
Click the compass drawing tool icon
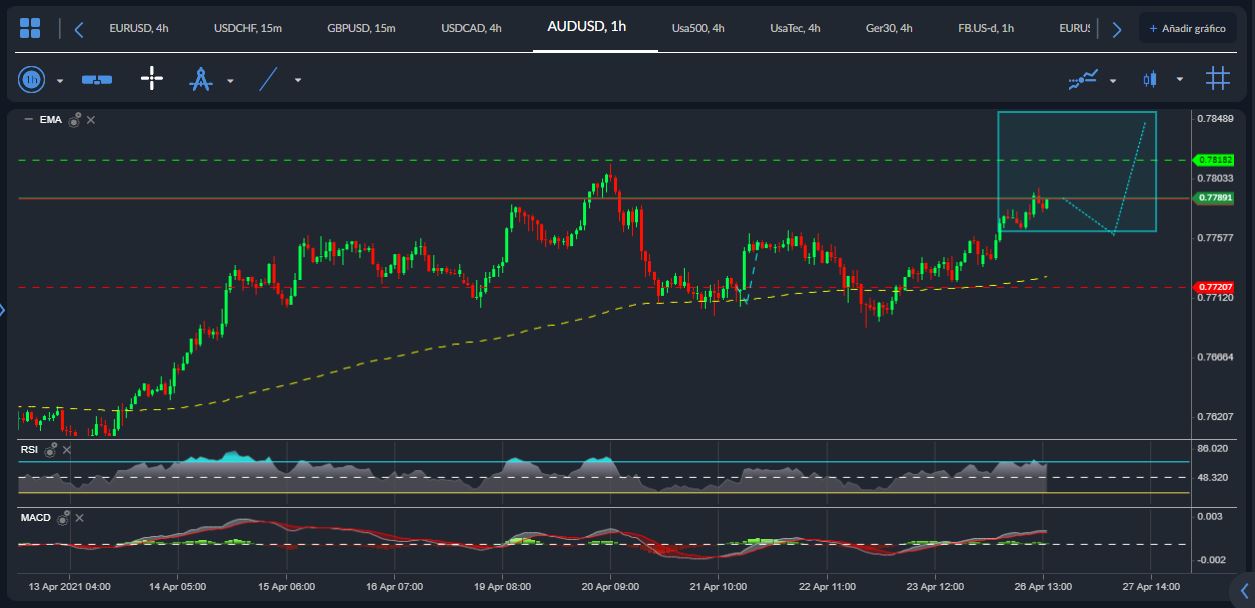click(202, 79)
